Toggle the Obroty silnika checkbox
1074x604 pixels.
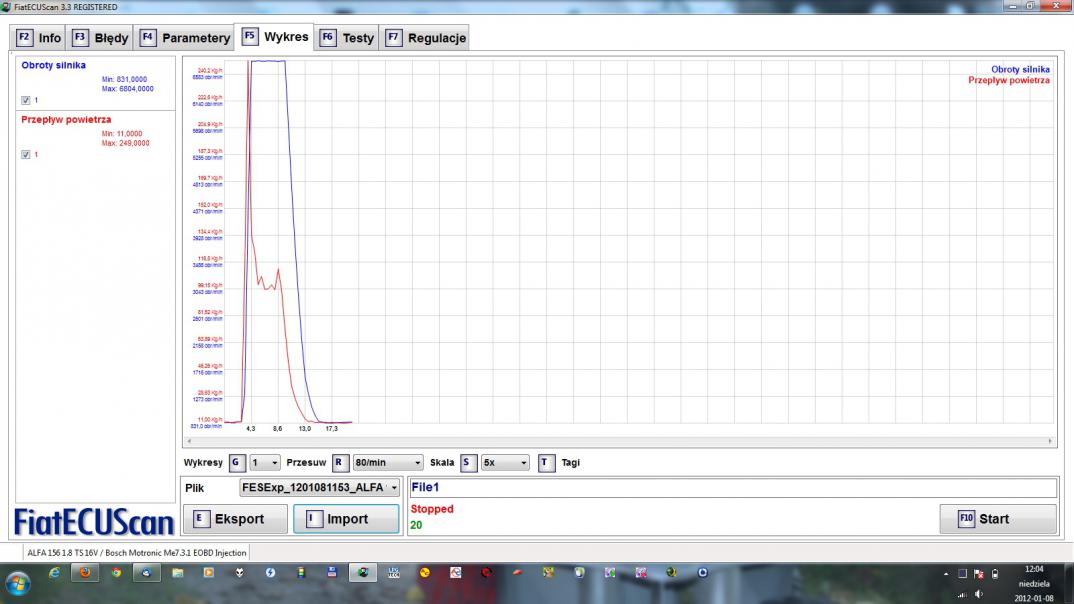(x=26, y=100)
